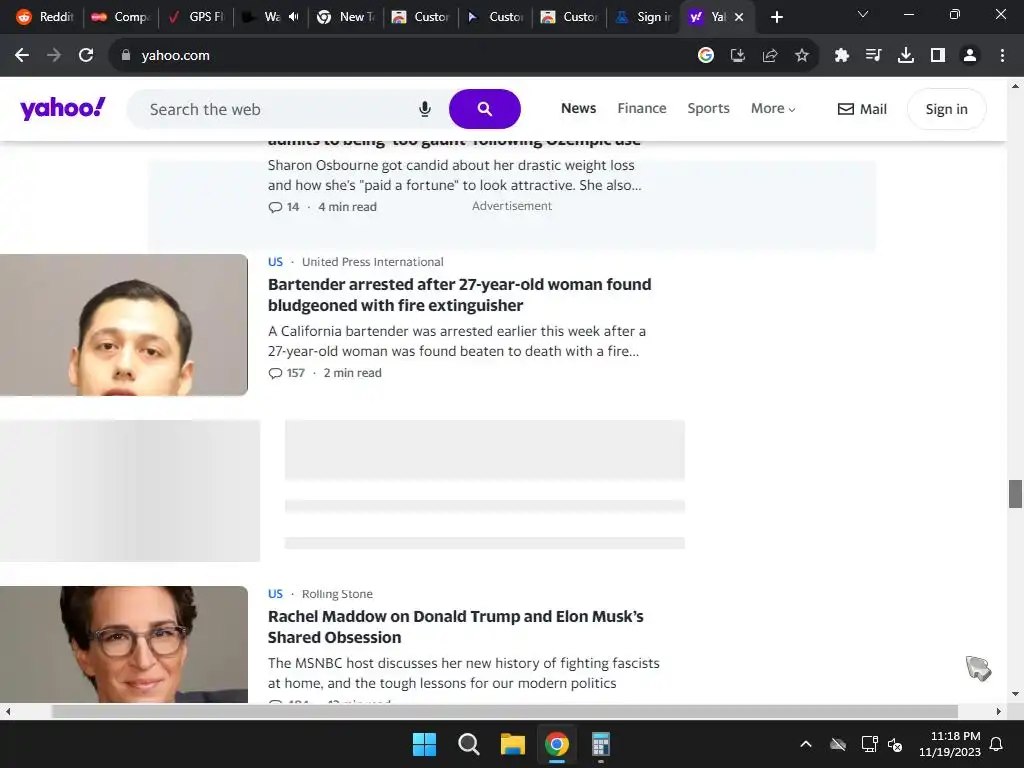Close the Yahoo tab
This screenshot has height=768, width=1024.
pos(739,17)
